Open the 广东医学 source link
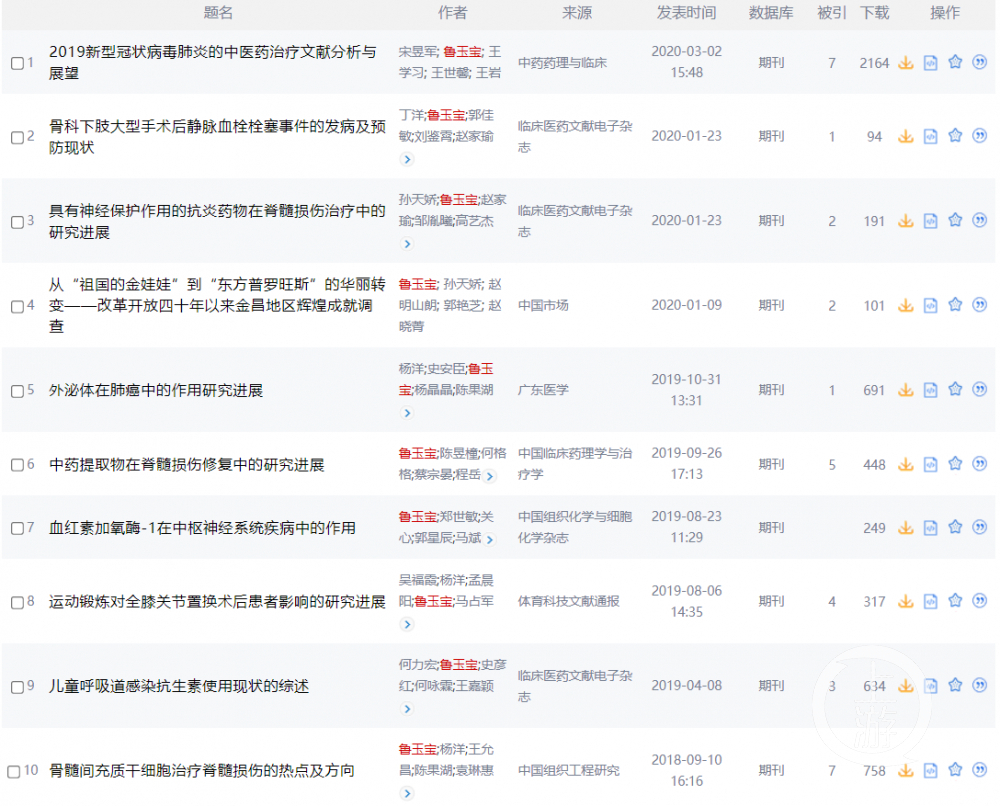 543,390
